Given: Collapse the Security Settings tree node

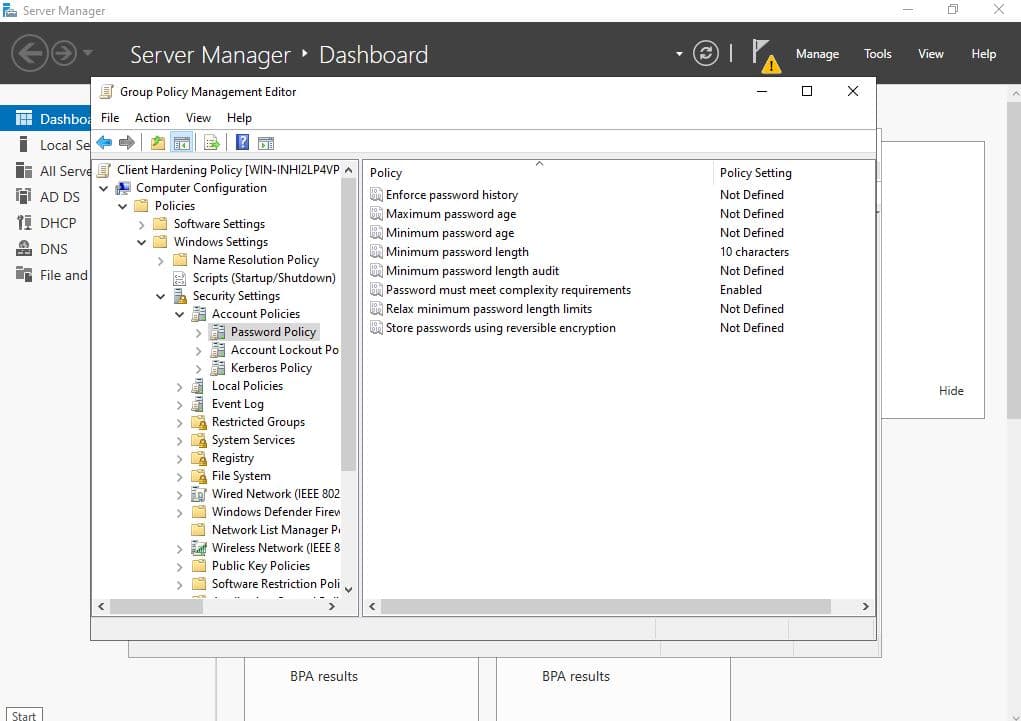Looking at the screenshot, I should pyautogui.click(x=161, y=296).
